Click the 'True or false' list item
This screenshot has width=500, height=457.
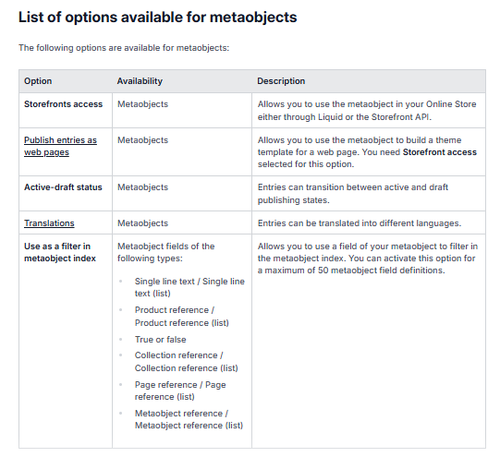(x=160, y=339)
